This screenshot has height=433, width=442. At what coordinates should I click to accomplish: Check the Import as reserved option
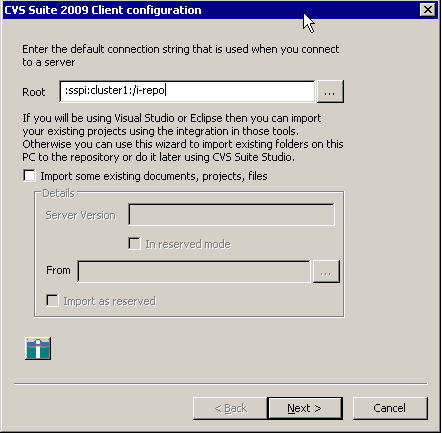[x=52, y=301]
